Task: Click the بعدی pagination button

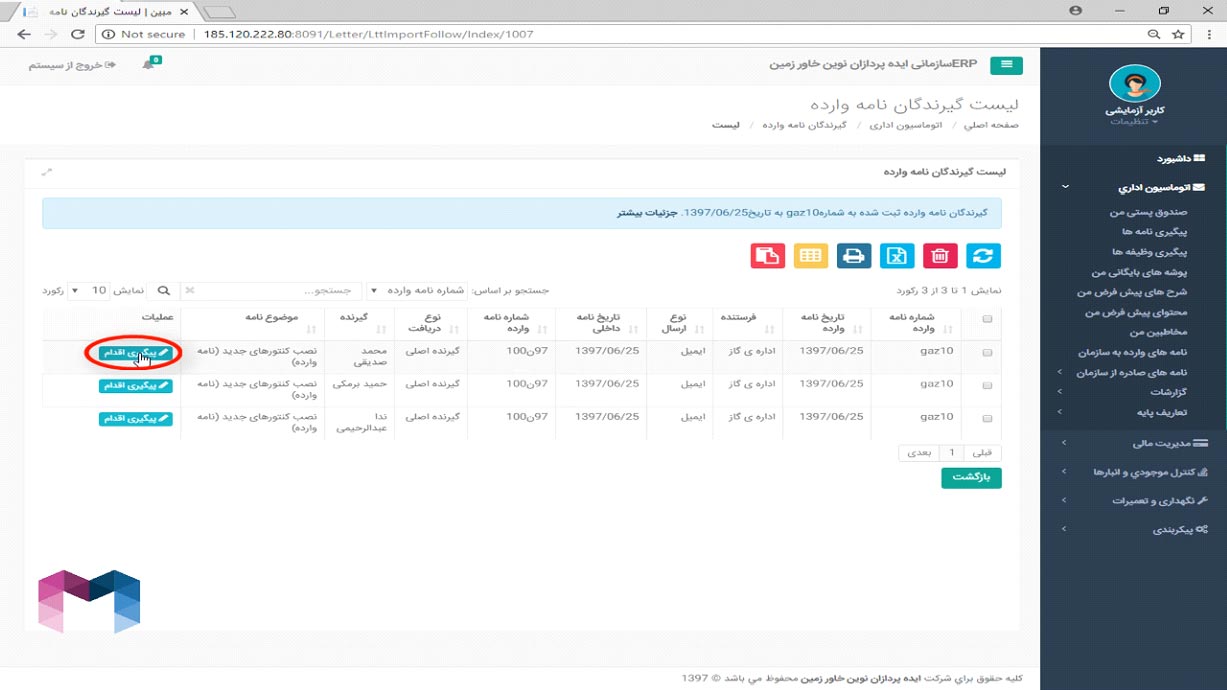Action: tap(919, 452)
